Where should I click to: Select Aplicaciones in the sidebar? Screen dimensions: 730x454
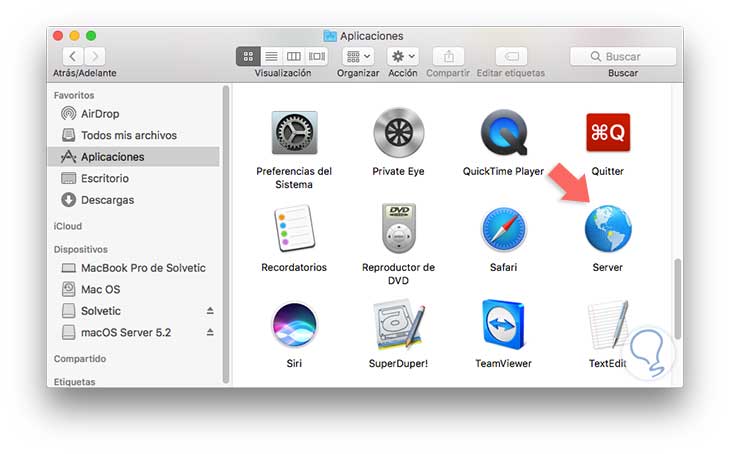click(x=133, y=157)
